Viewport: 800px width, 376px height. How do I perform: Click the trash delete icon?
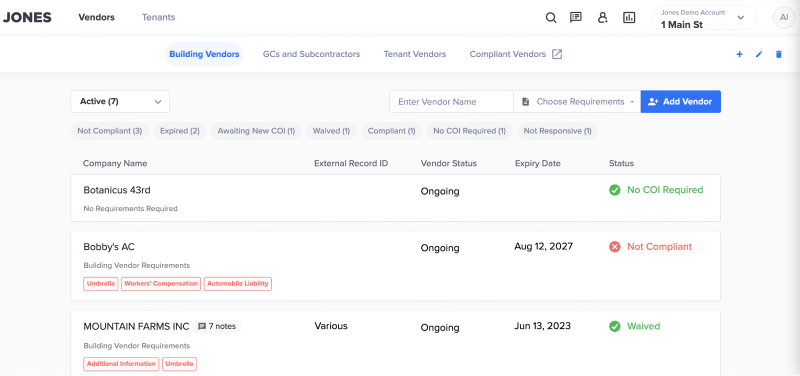tap(778, 54)
